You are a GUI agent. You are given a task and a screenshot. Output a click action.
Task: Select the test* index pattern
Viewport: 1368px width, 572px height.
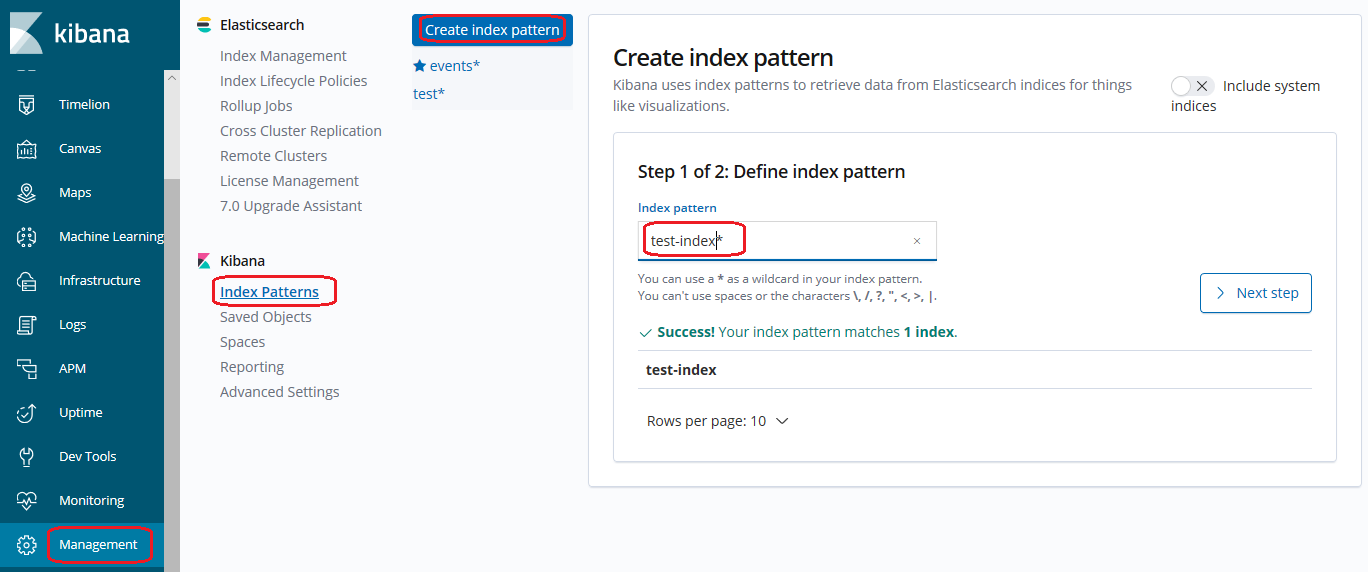tap(429, 94)
